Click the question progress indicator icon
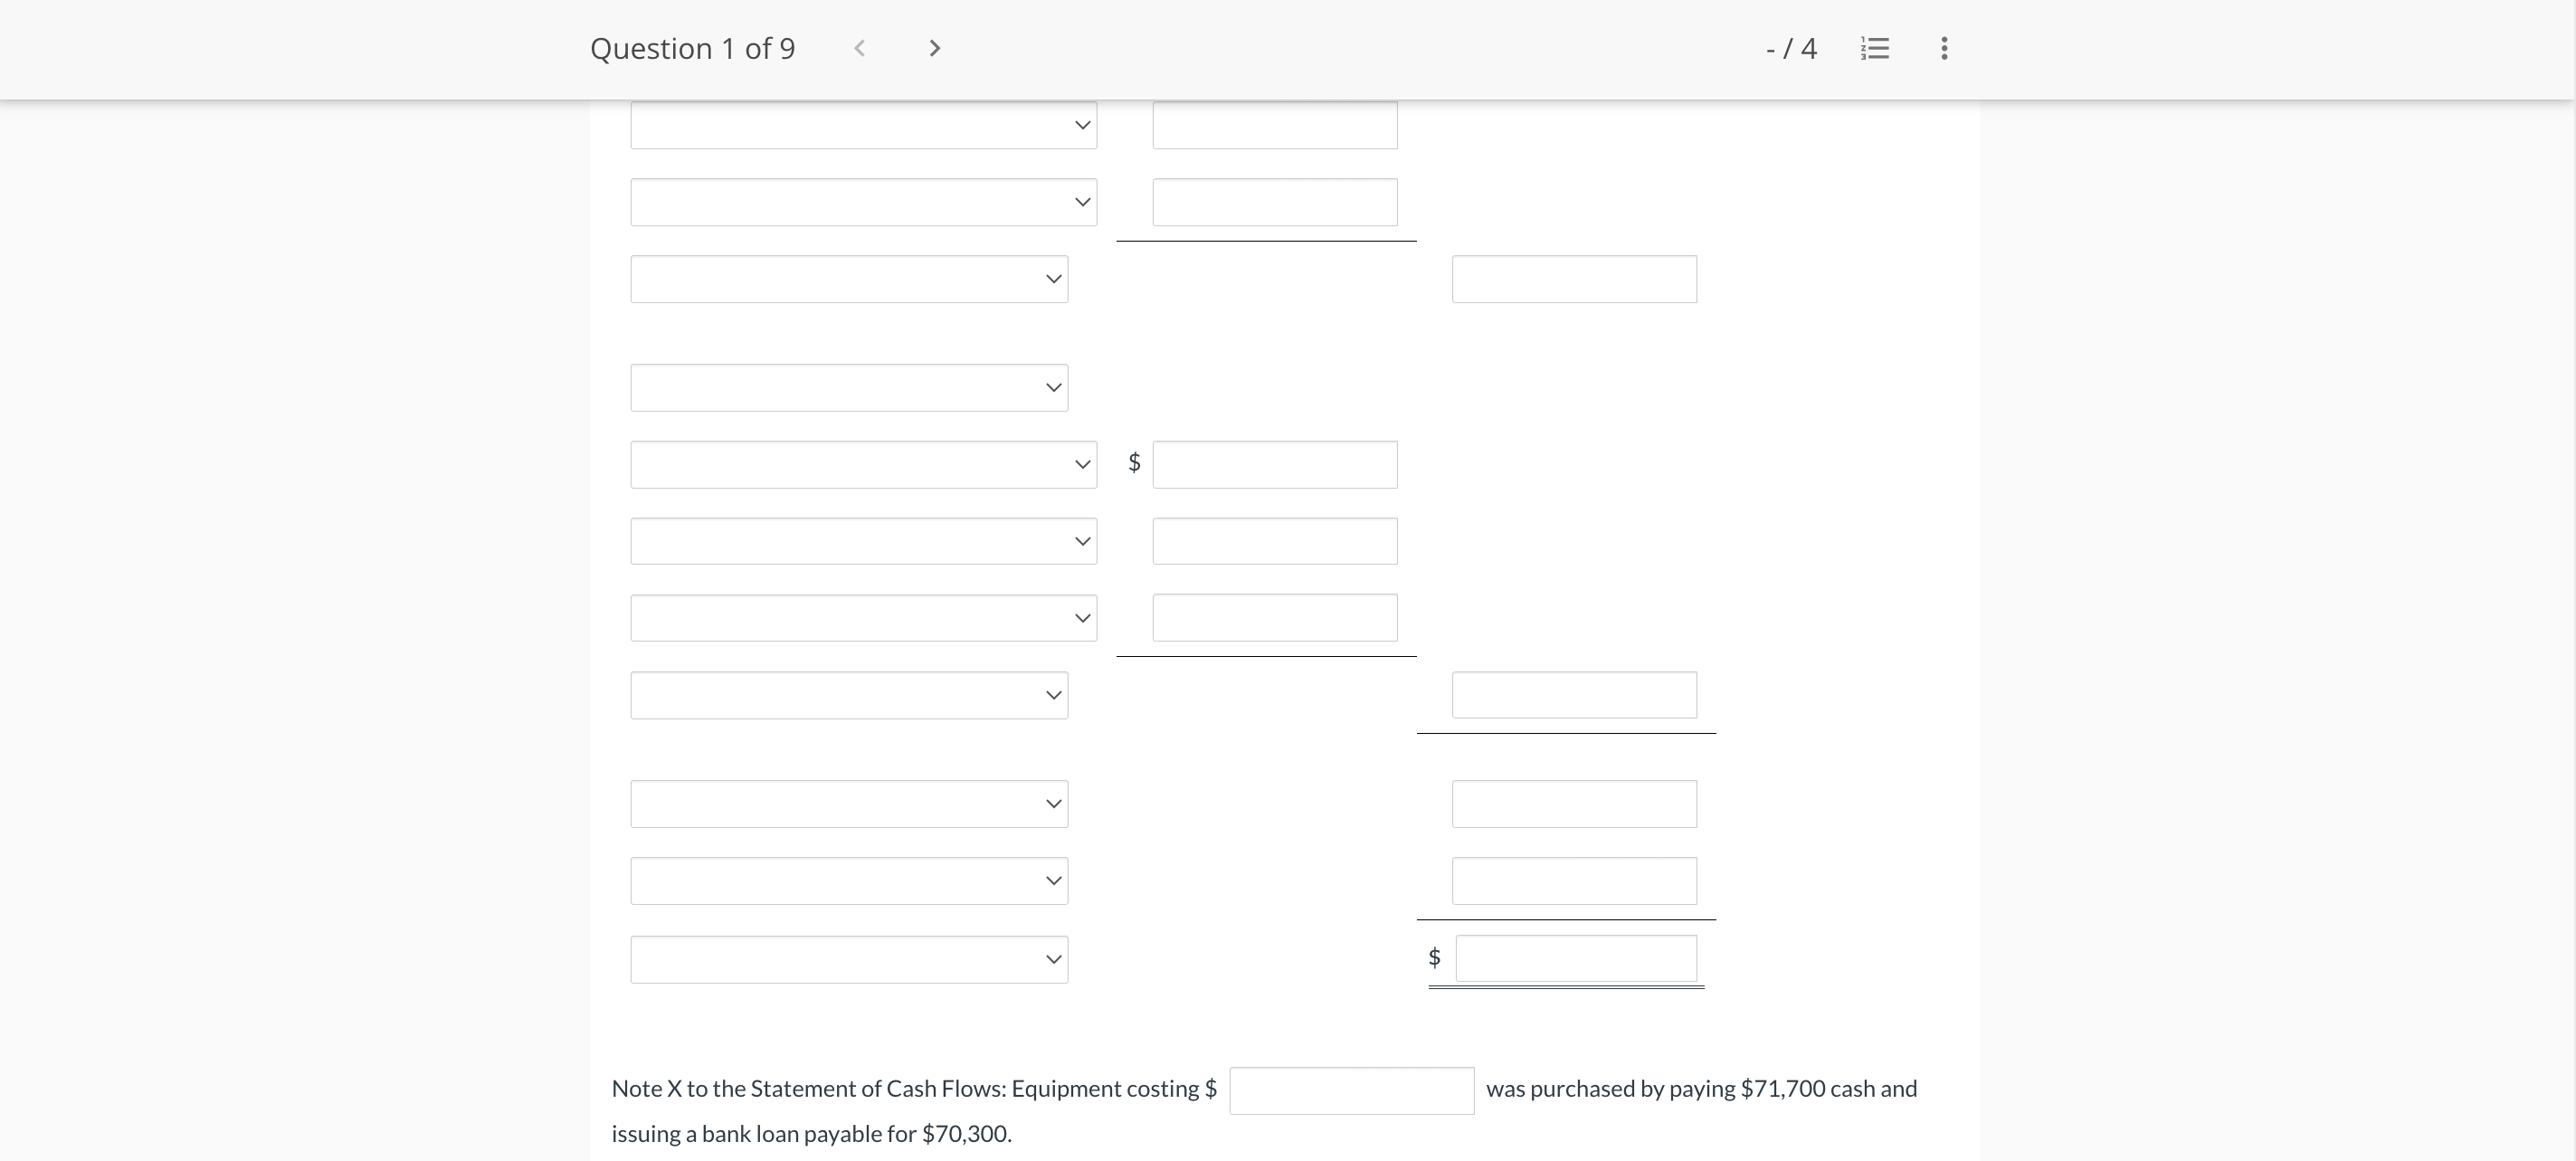The width and height of the screenshot is (2576, 1161). pos(1875,46)
